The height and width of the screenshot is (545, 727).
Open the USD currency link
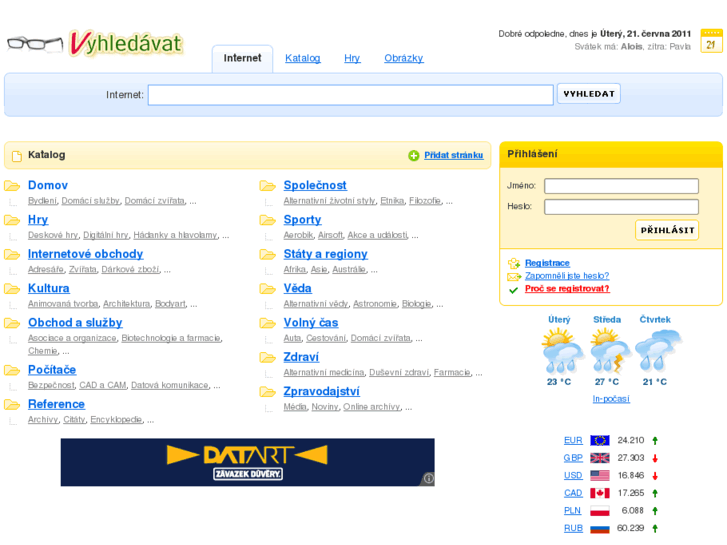pos(573,476)
